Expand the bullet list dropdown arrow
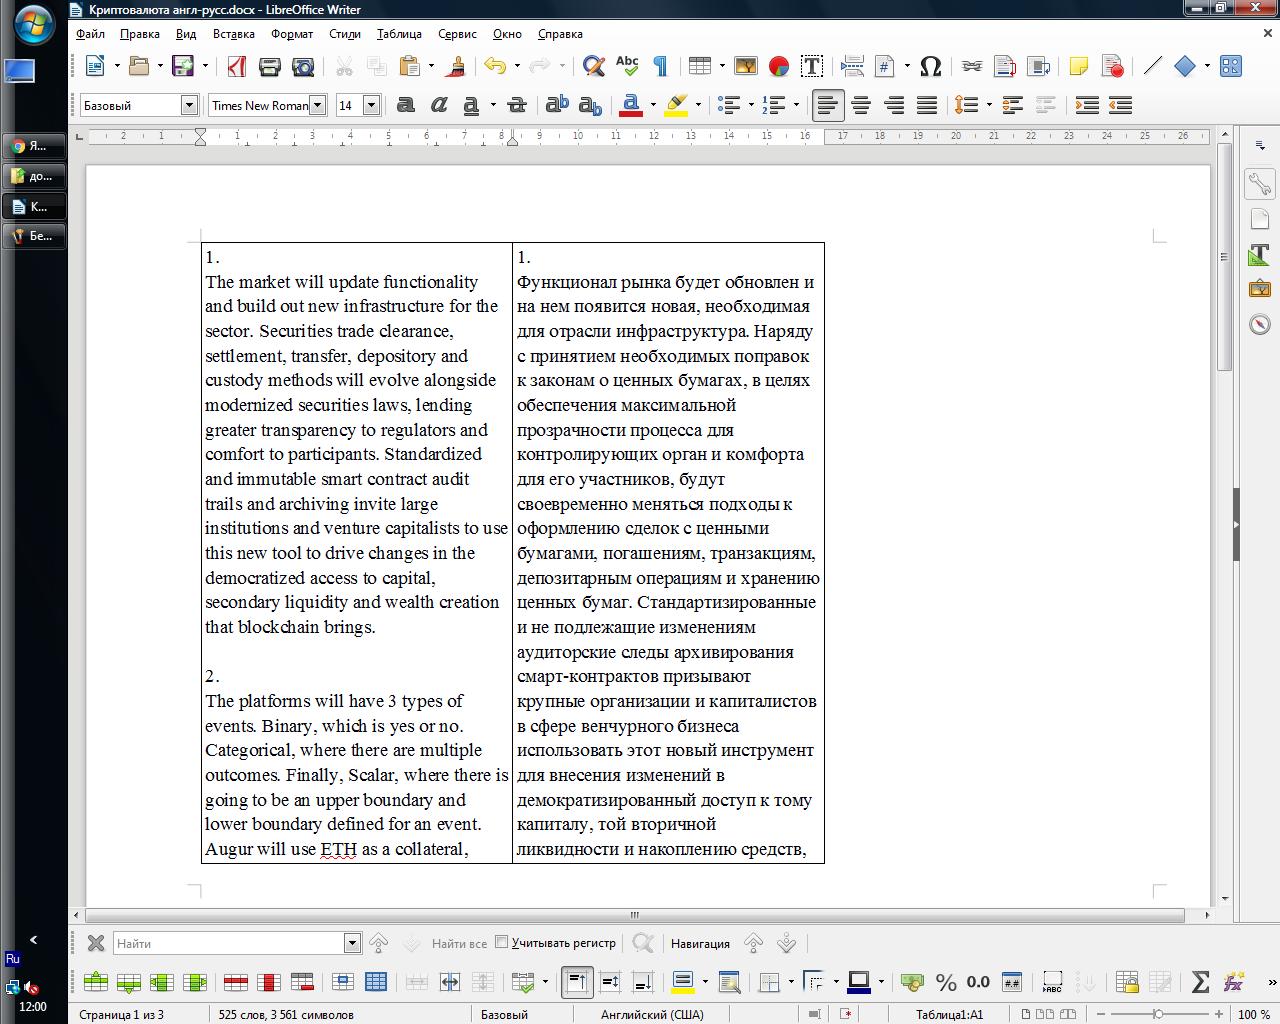Screen dimensions: 1280x1024 click(x=750, y=105)
